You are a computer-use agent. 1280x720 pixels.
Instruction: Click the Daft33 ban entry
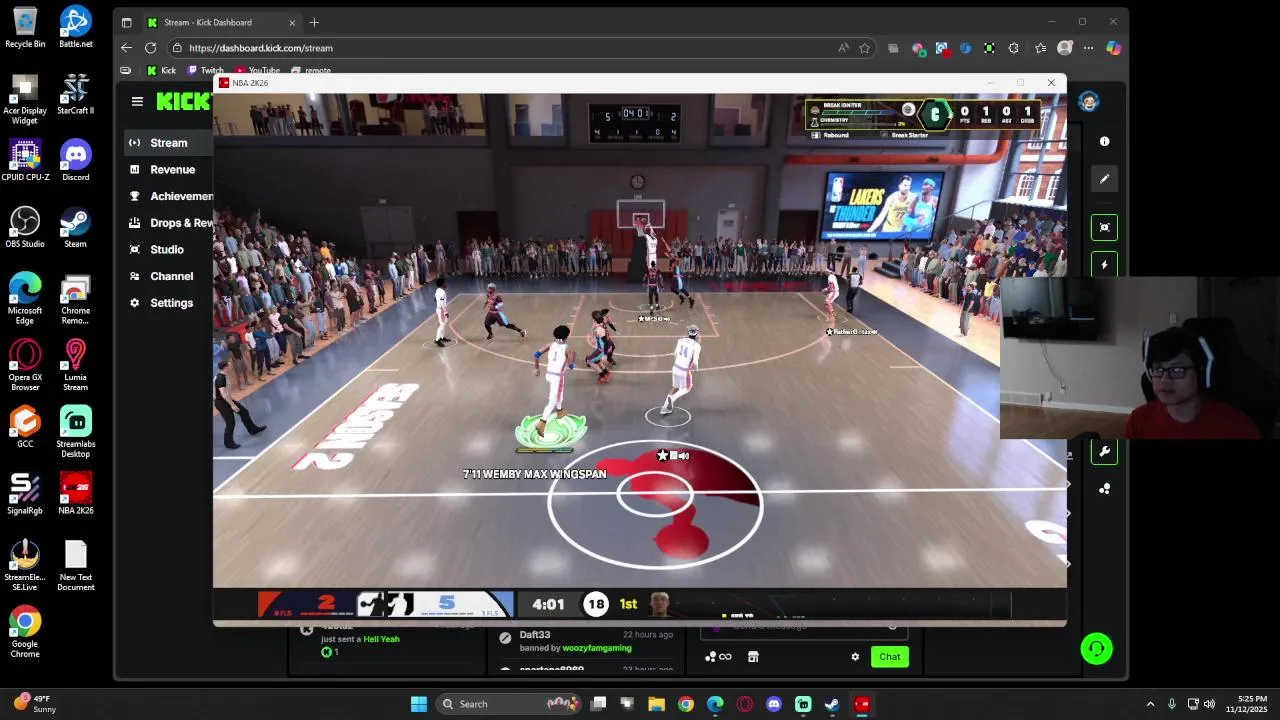[585, 641]
